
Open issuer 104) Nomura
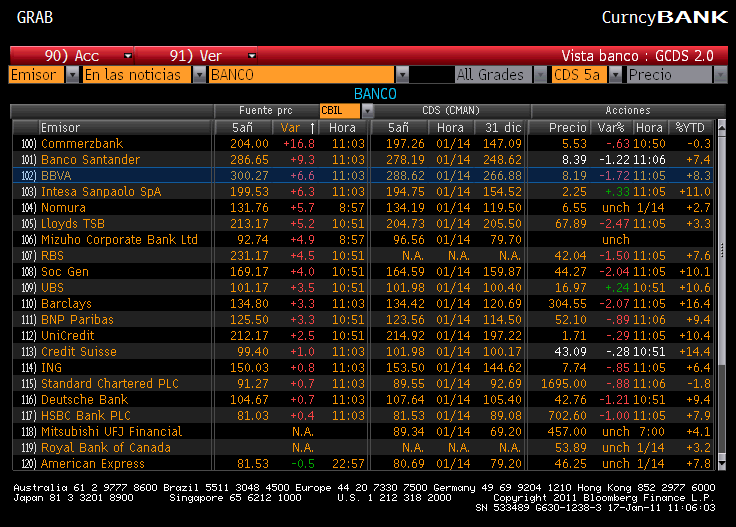63,207
